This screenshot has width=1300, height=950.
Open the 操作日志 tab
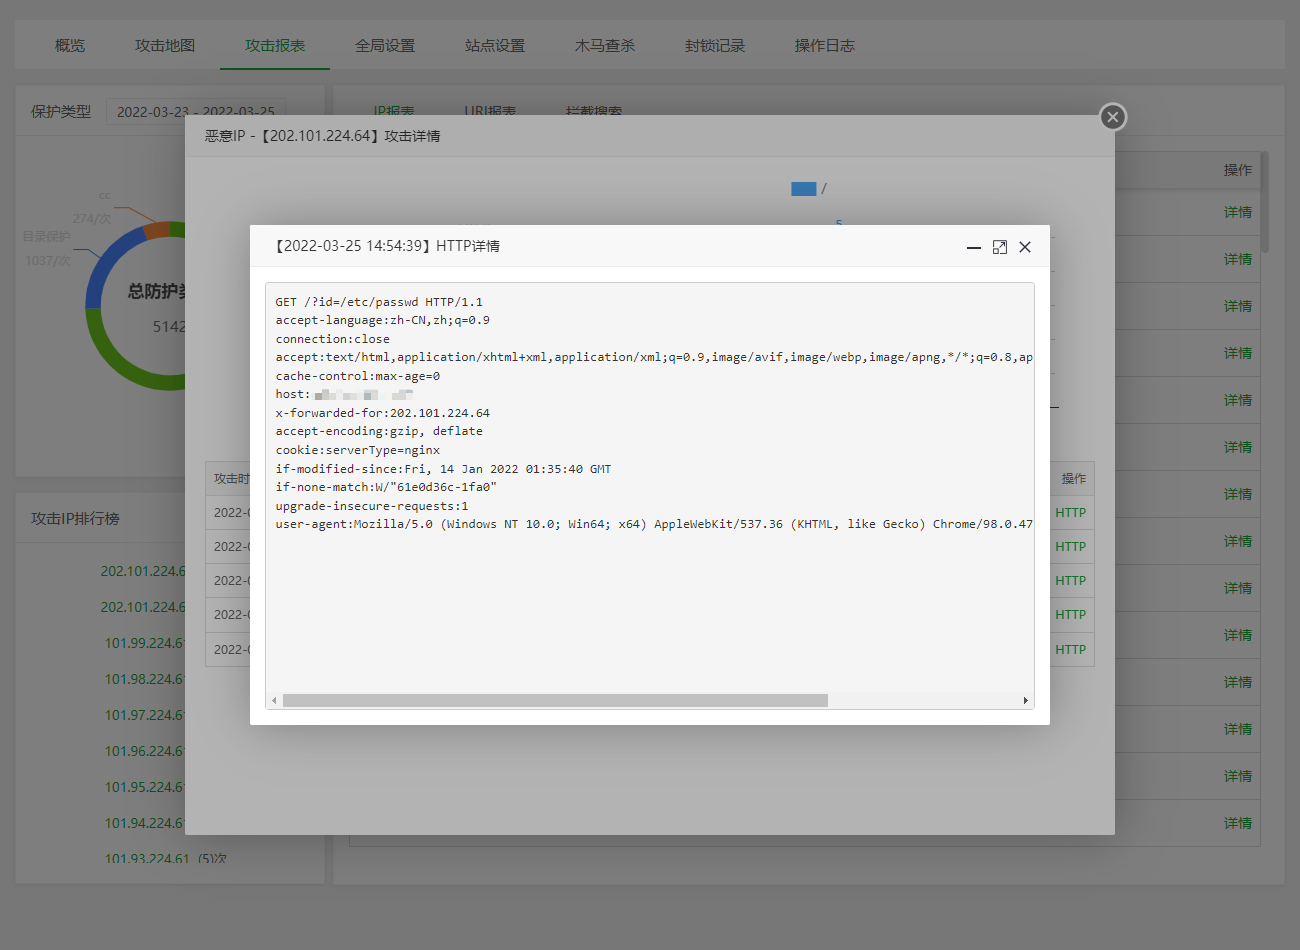pyautogui.click(x=825, y=46)
